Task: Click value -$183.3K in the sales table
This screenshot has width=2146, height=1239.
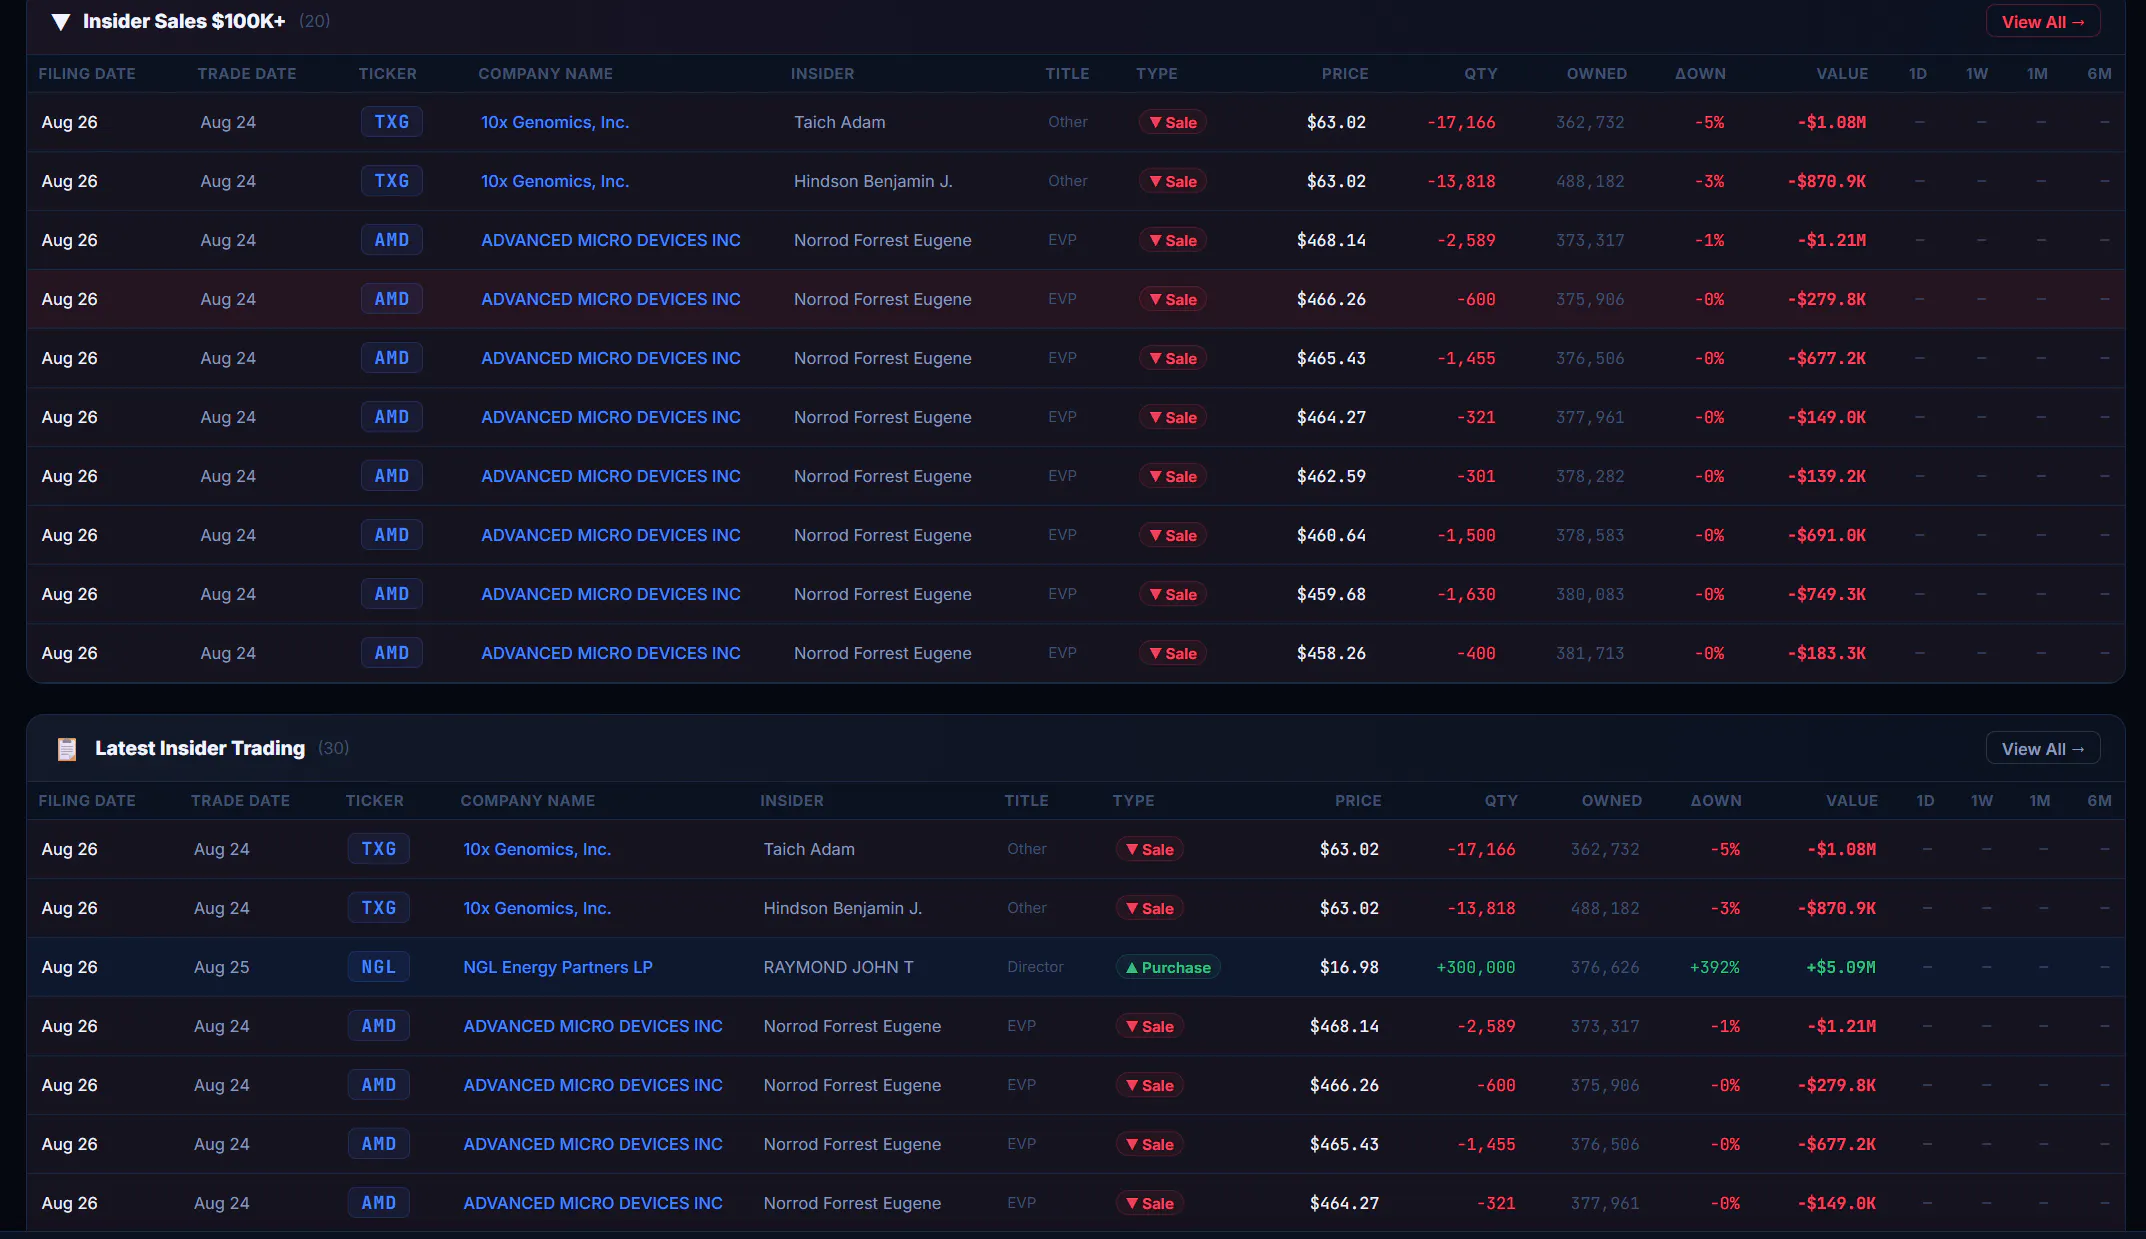Action: click(x=1827, y=653)
